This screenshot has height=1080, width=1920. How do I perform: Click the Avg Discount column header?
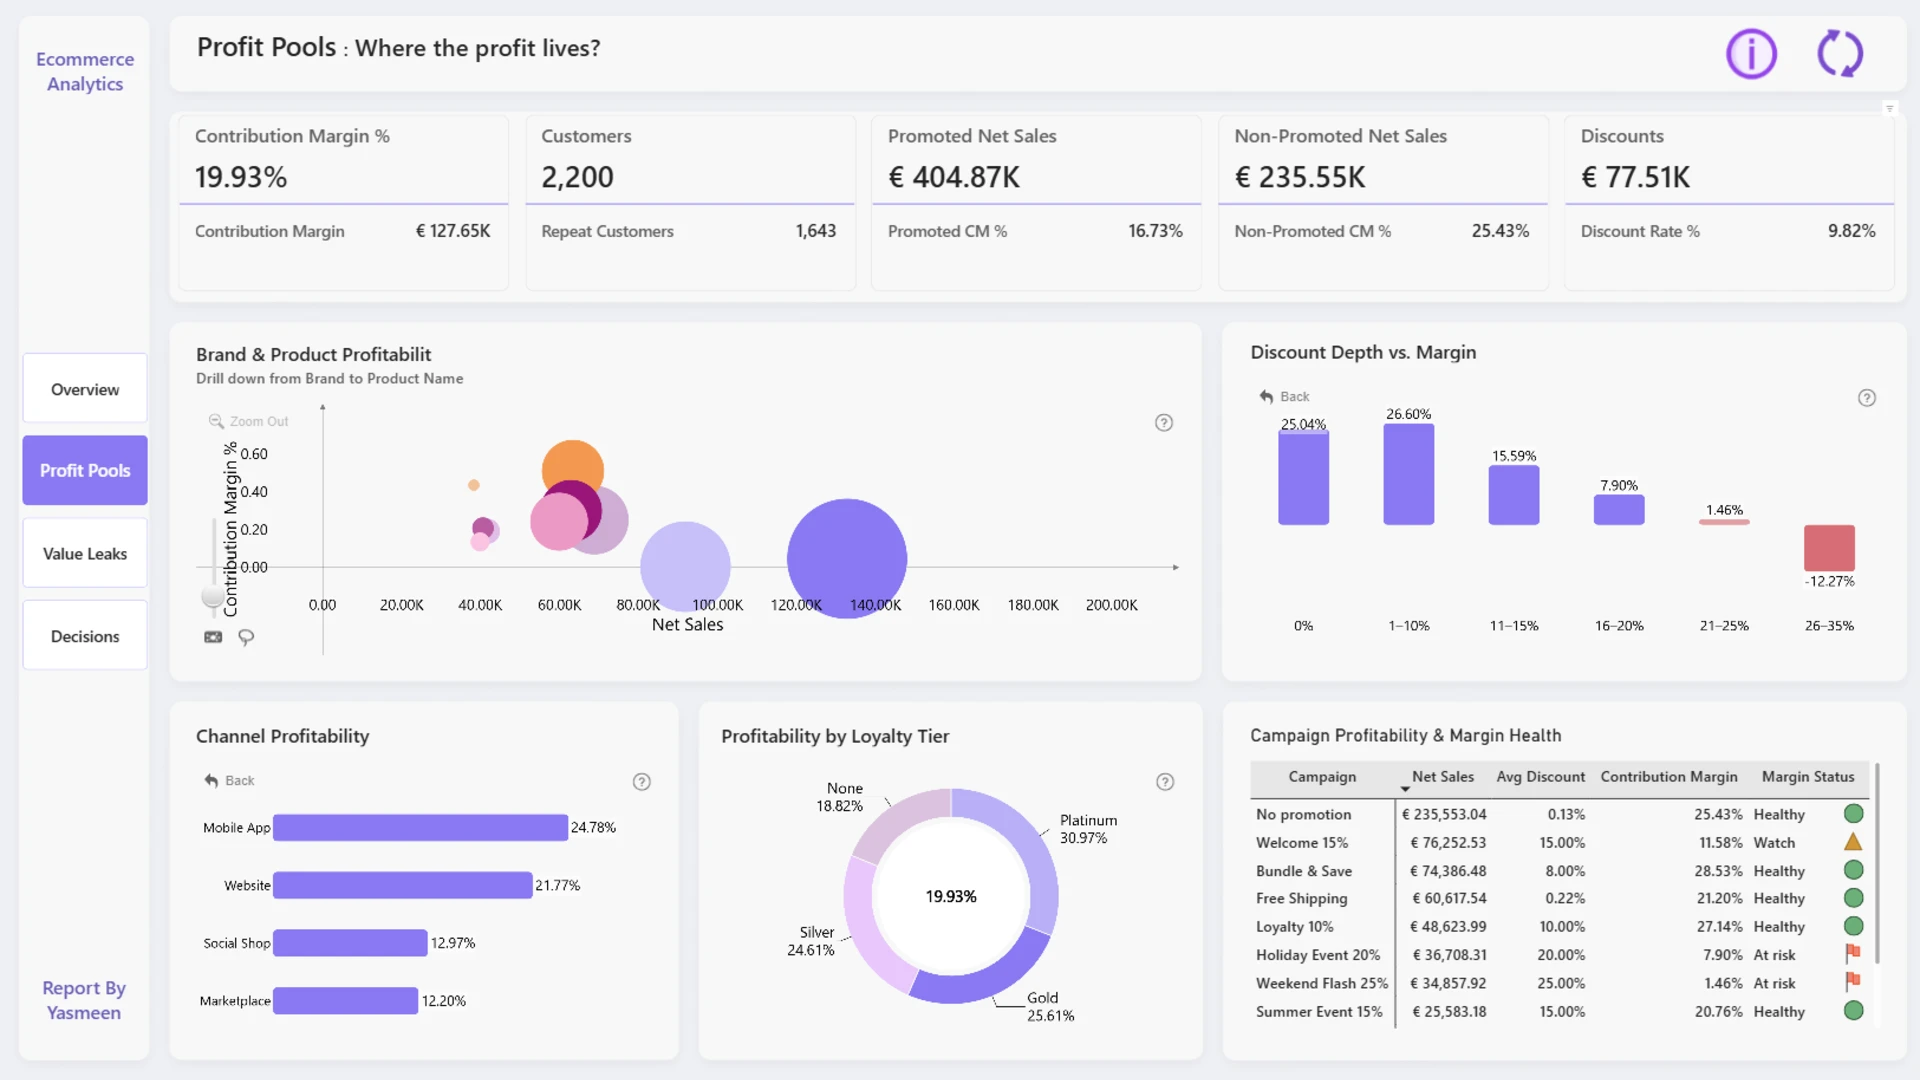click(x=1540, y=777)
